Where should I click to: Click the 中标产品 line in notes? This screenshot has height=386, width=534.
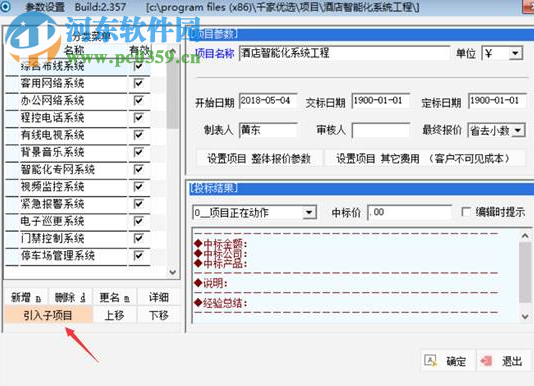221,263
